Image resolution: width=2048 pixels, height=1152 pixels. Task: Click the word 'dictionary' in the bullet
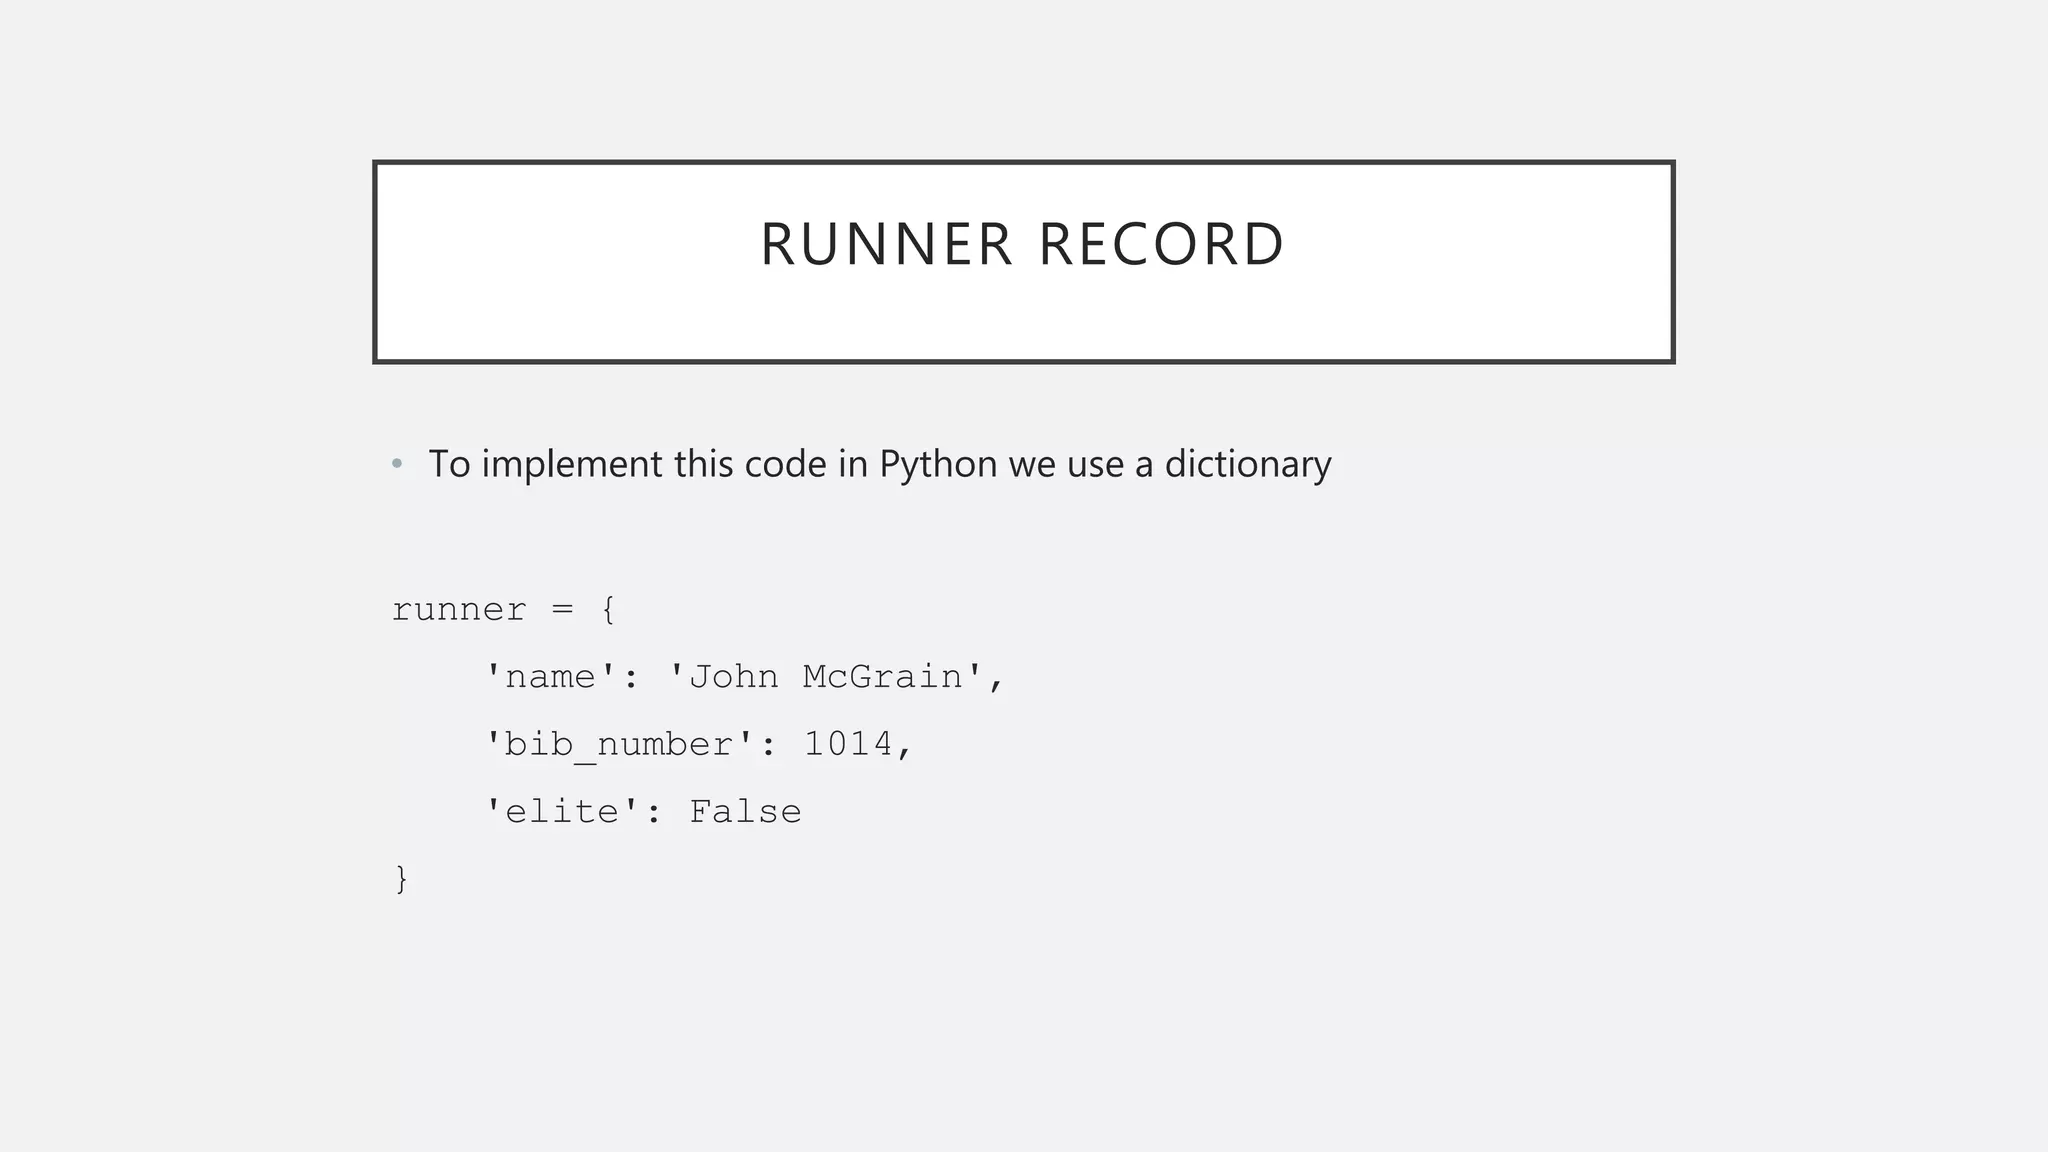pos(1248,465)
